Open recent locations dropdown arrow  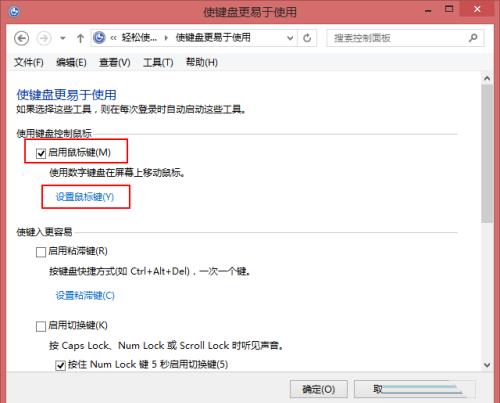tap(63, 38)
